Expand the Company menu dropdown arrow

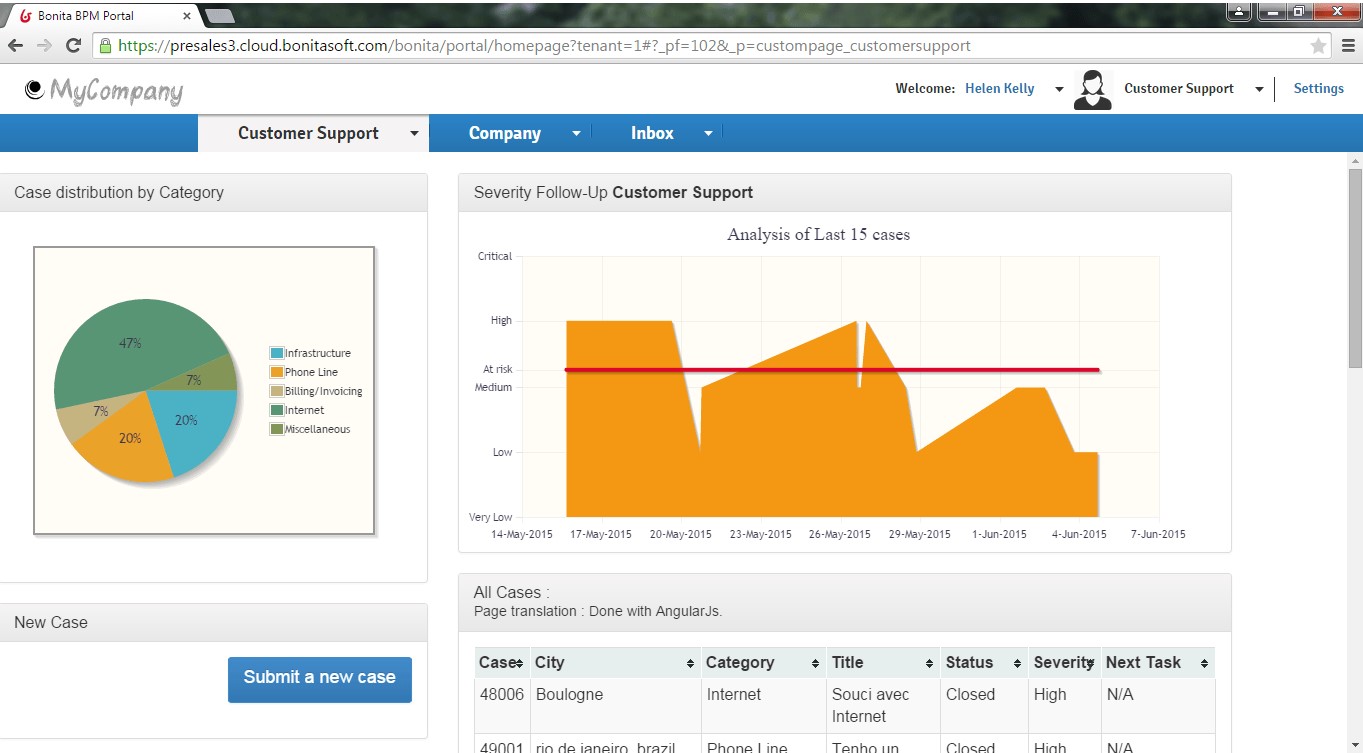pyautogui.click(x=576, y=133)
